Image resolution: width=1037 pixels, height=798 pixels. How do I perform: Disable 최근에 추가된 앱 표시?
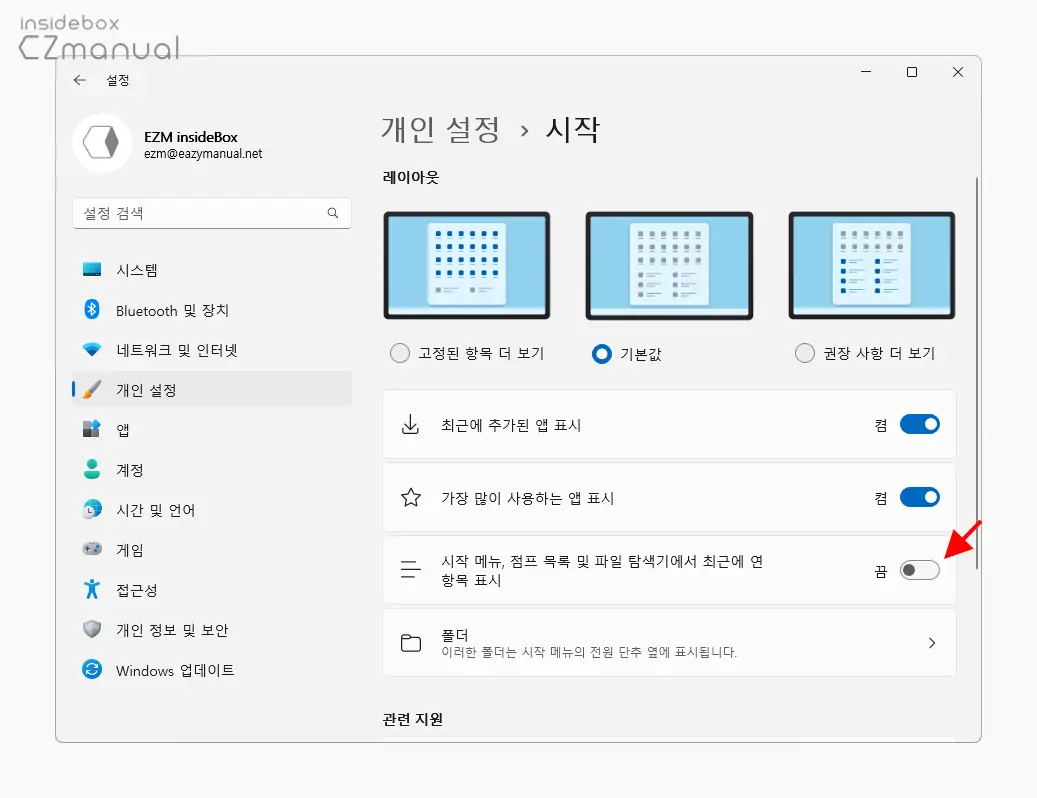[x=918, y=423]
